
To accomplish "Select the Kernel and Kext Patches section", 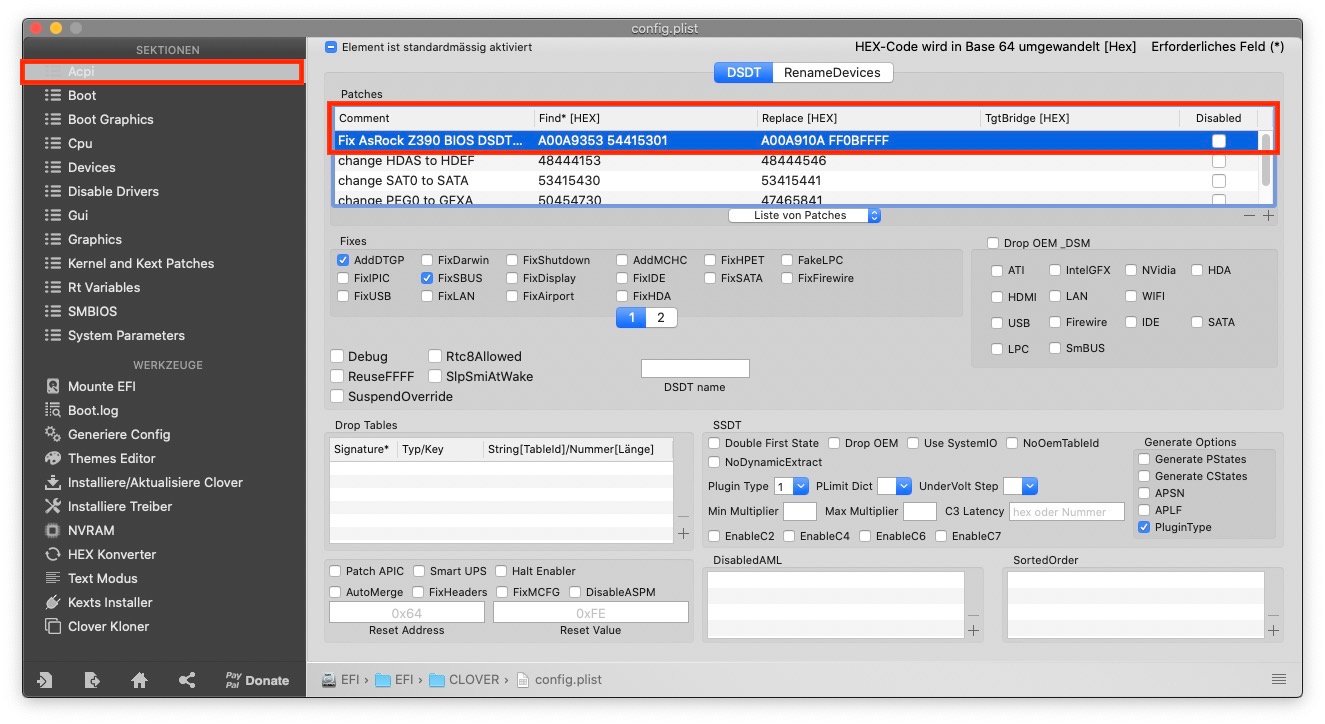I will pyautogui.click(x=141, y=264).
